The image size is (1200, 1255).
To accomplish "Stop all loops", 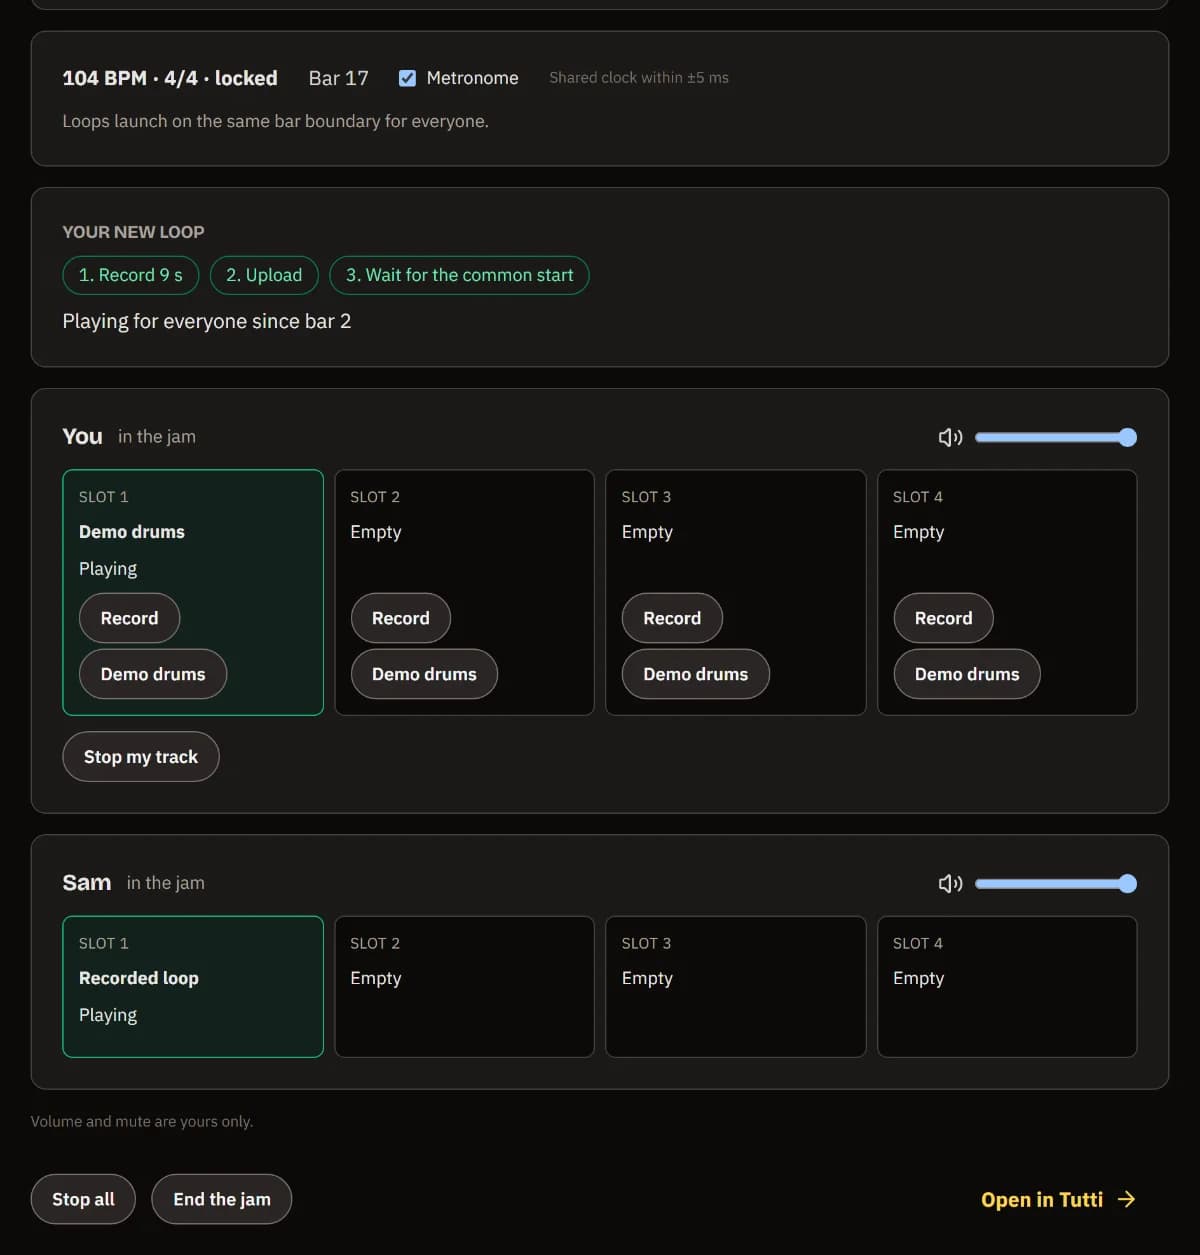I will click(x=83, y=1199).
